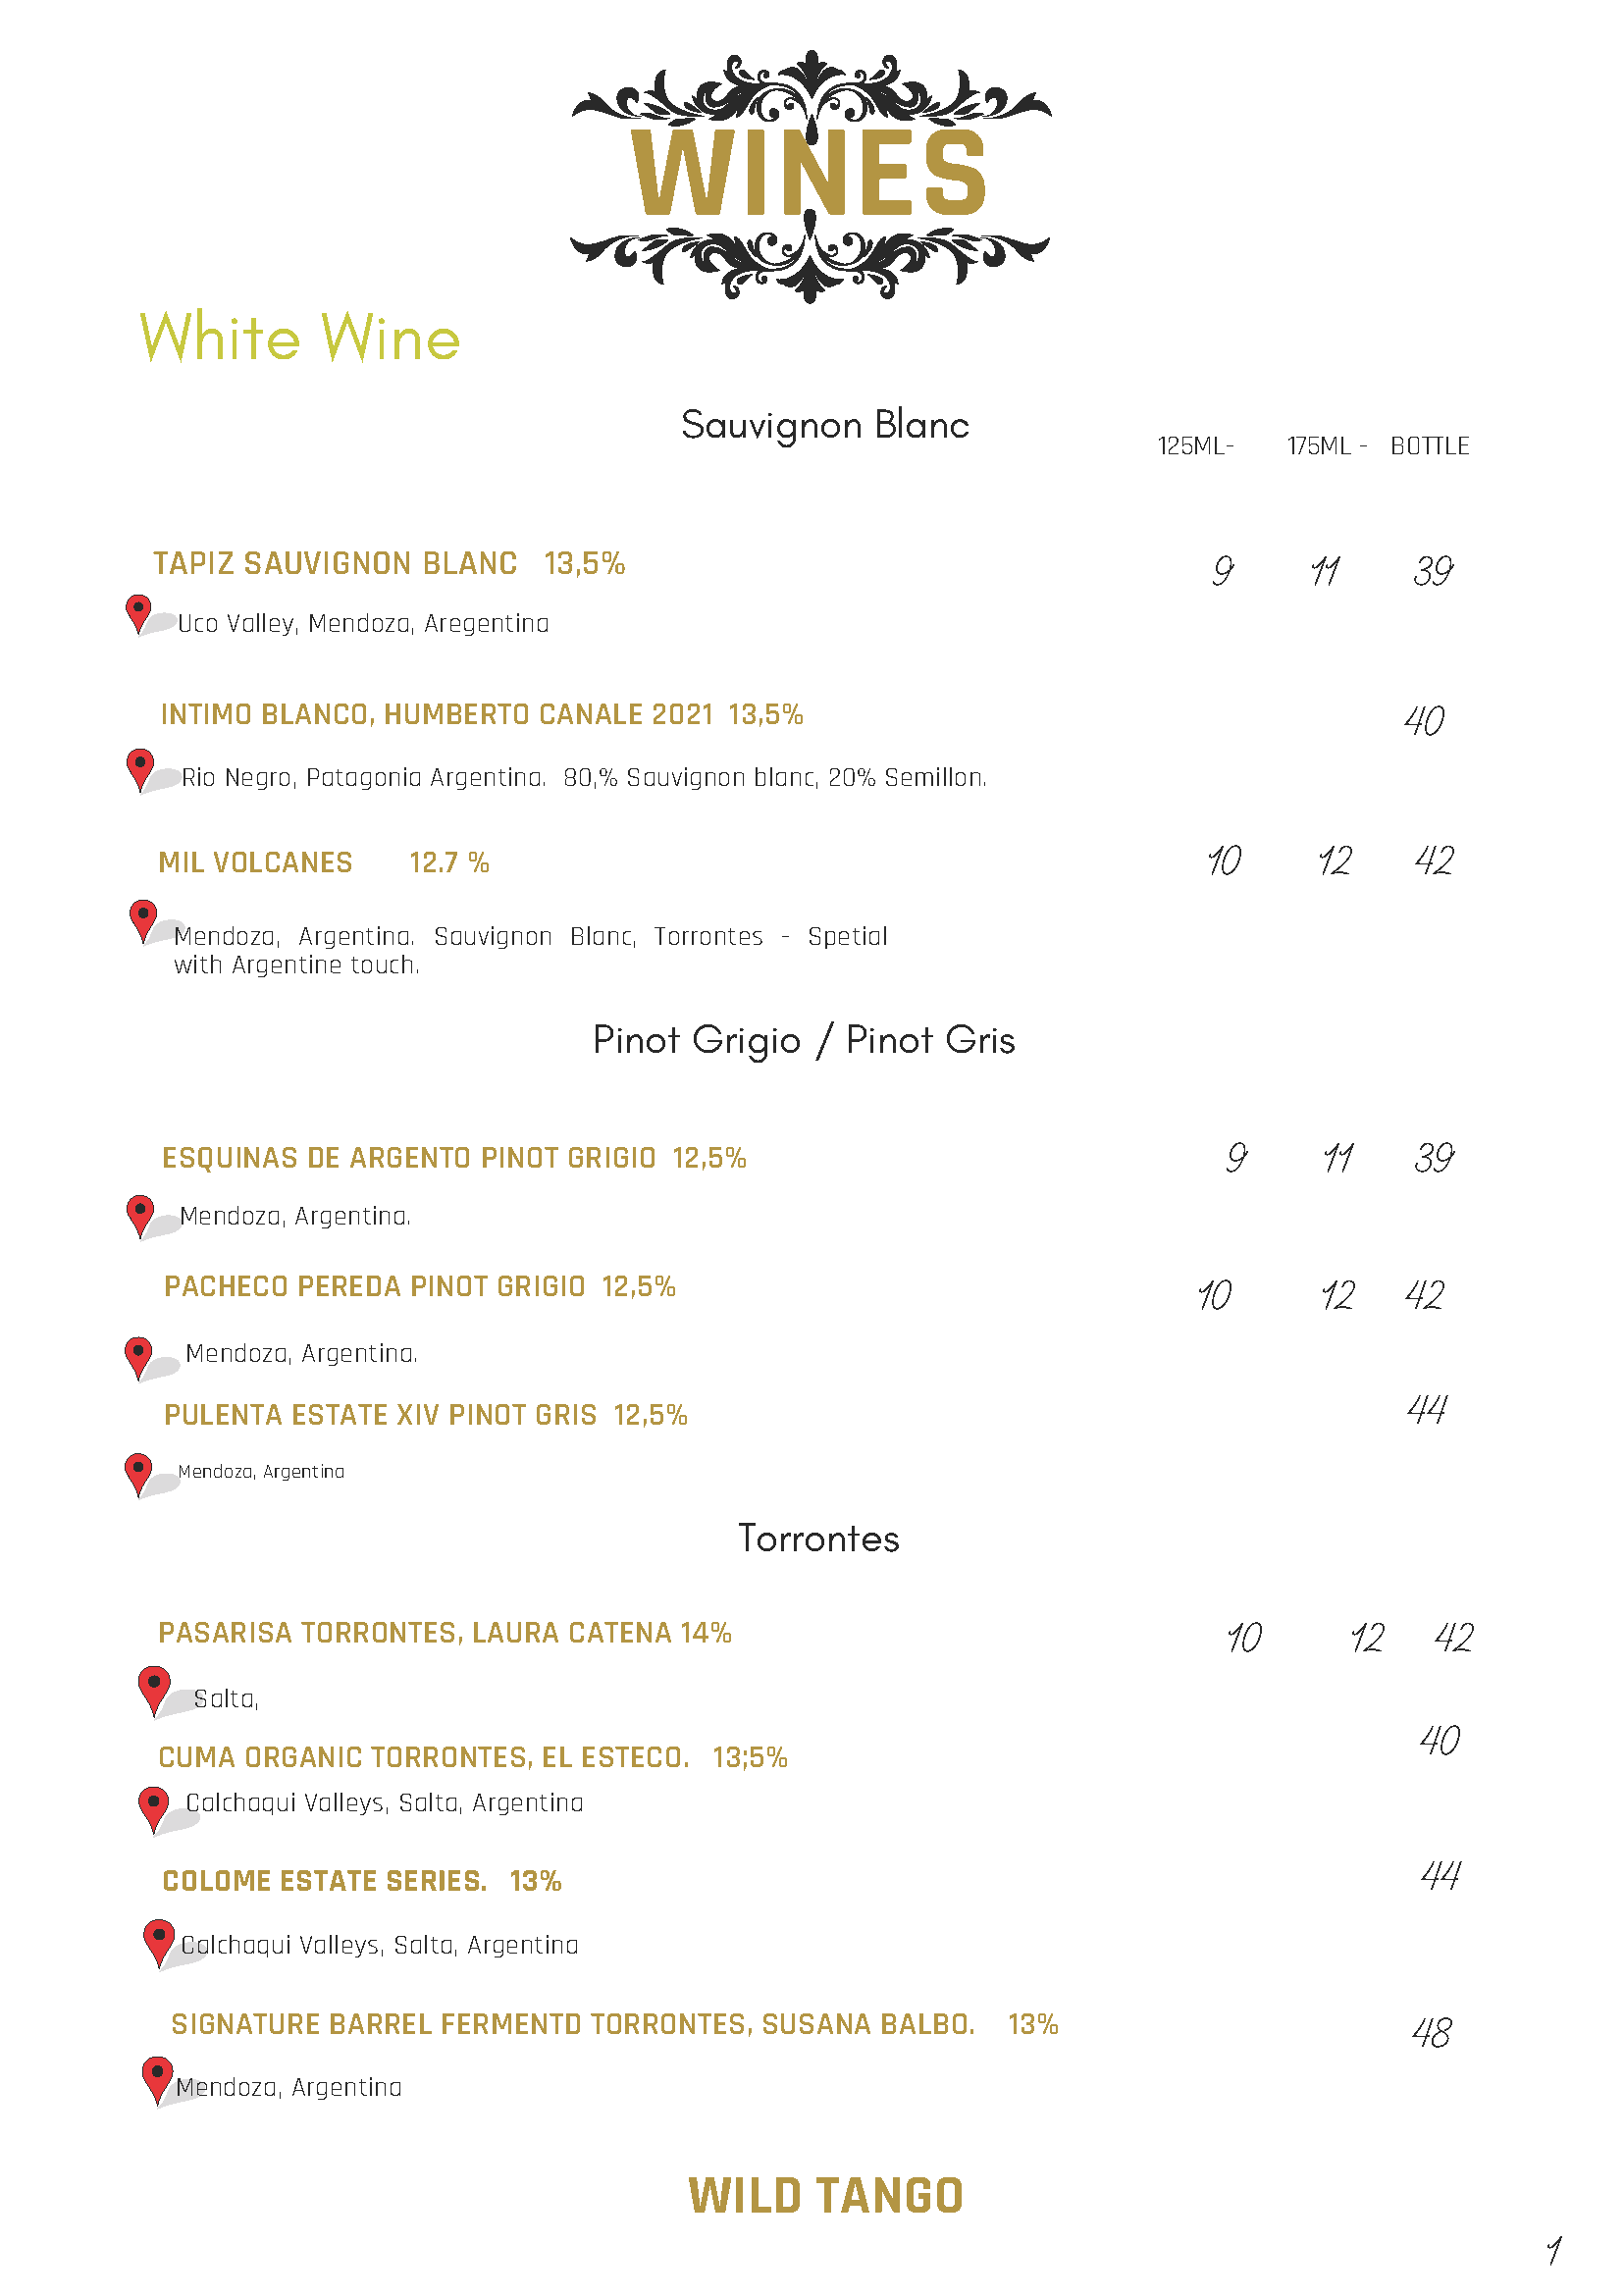Click the location pin next to Rio Negro
Image resolution: width=1624 pixels, height=2296 pixels.
[141, 768]
